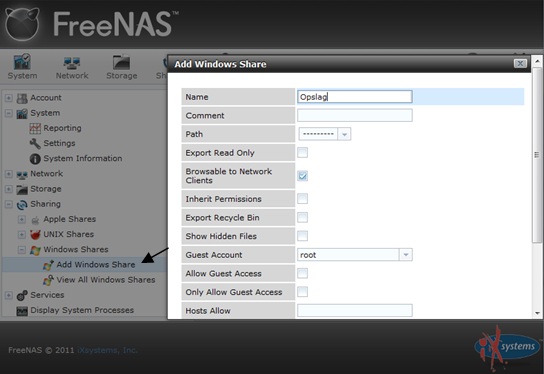Click the iXsystems logo
Screen dimensions: 544x374
(507, 347)
